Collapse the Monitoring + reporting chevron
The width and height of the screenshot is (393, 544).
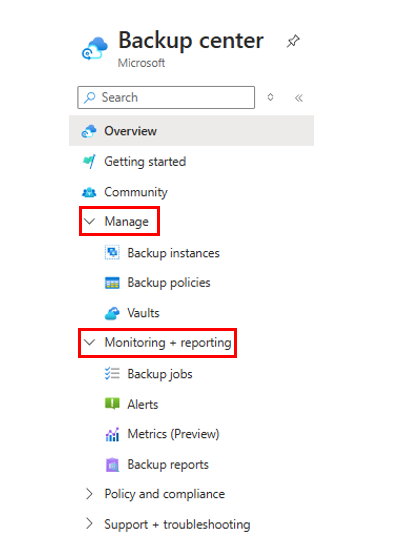(89, 342)
